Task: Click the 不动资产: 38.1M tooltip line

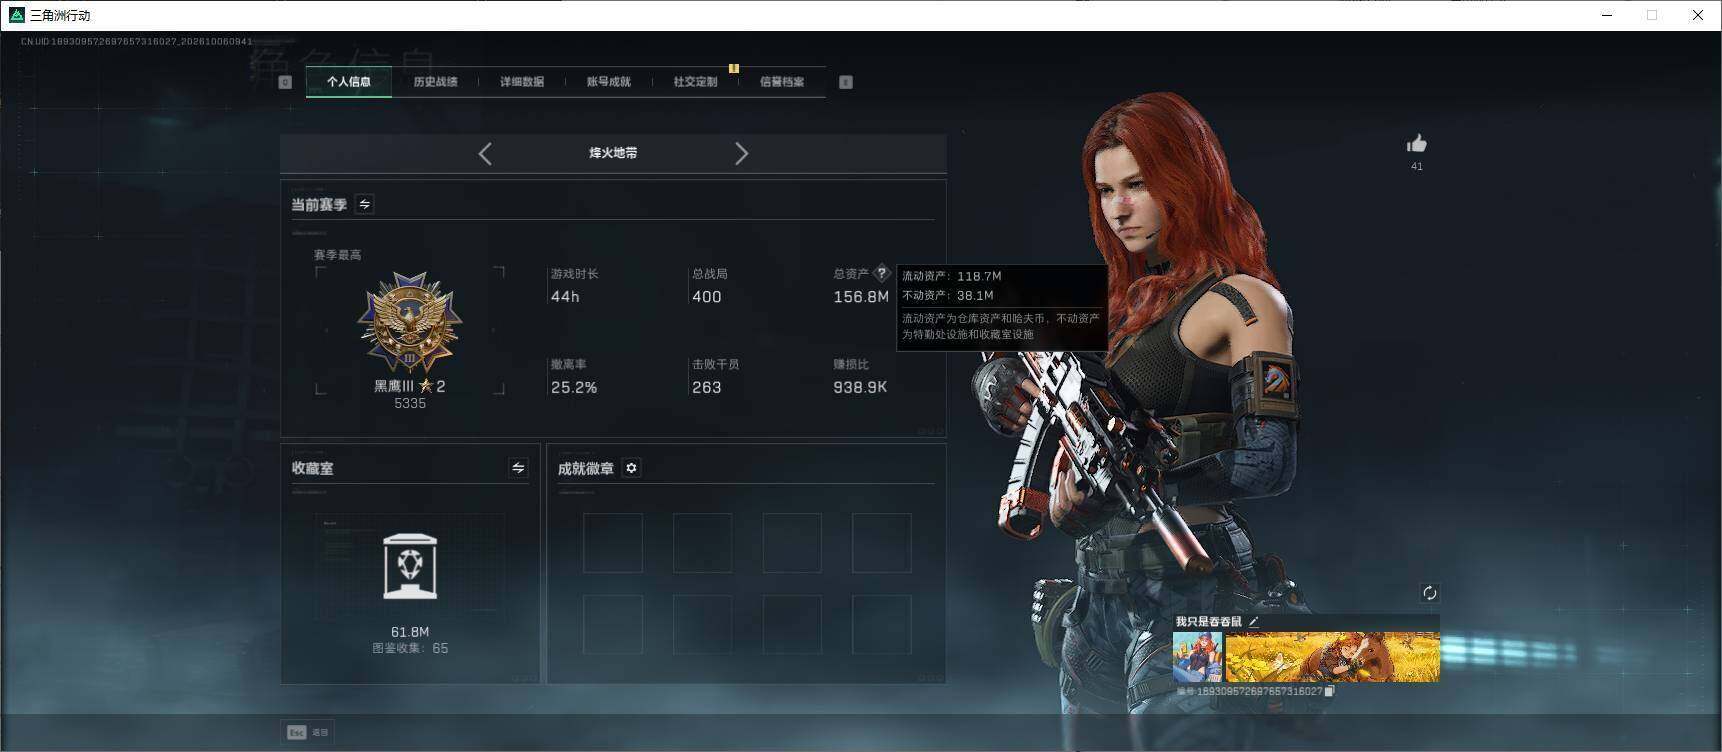Action: click(x=948, y=295)
